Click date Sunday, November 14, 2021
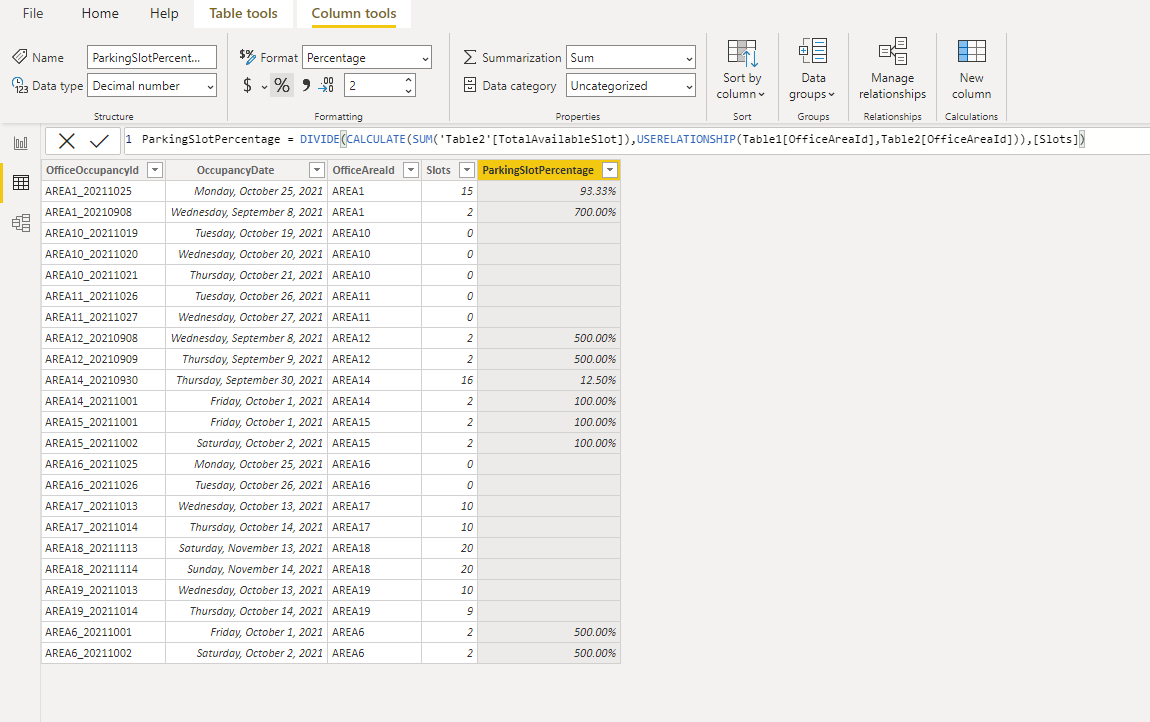The width and height of the screenshot is (1150, 722). pyautogui.click(x=246, y=569)
